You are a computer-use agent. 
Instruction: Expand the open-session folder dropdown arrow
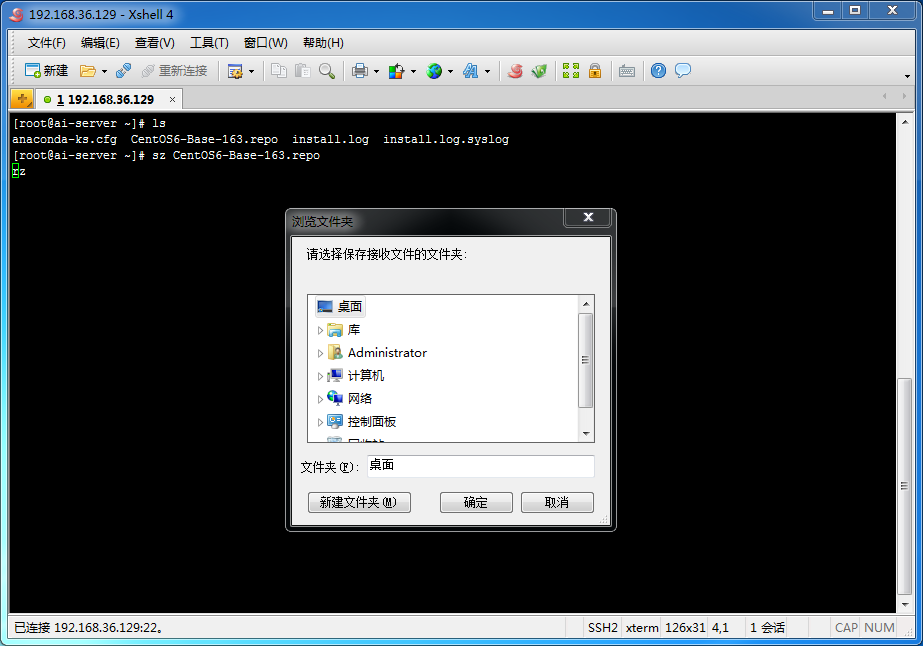(x=104, y=71)
